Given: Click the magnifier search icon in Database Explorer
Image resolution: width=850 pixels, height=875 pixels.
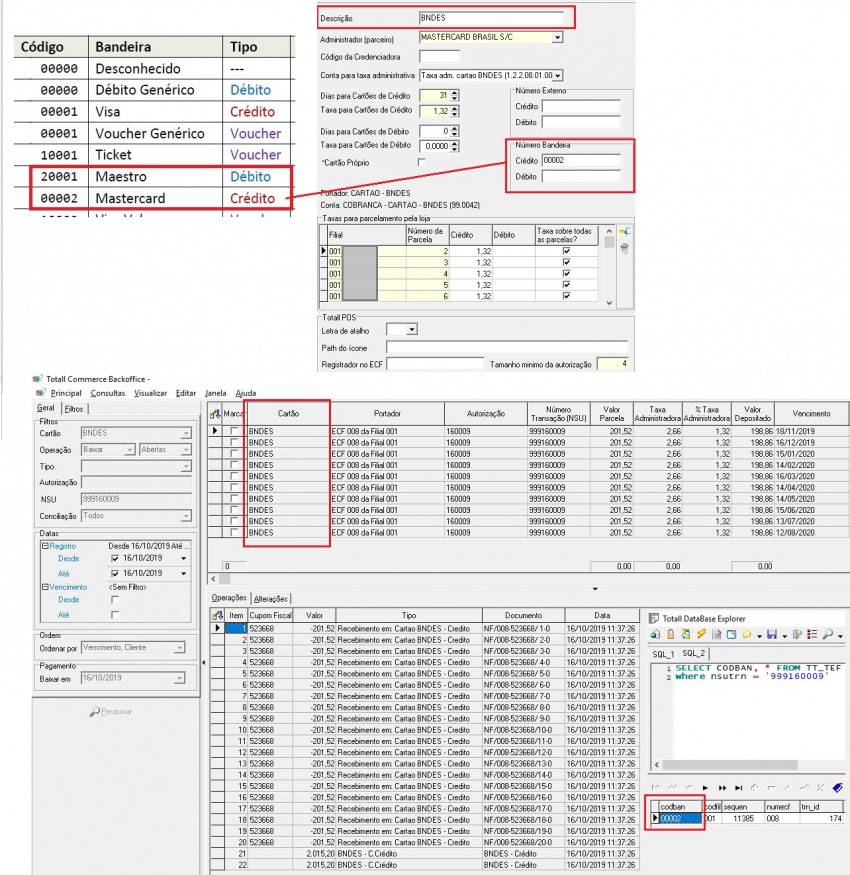Looking at the screenshot, I should 827,634.
